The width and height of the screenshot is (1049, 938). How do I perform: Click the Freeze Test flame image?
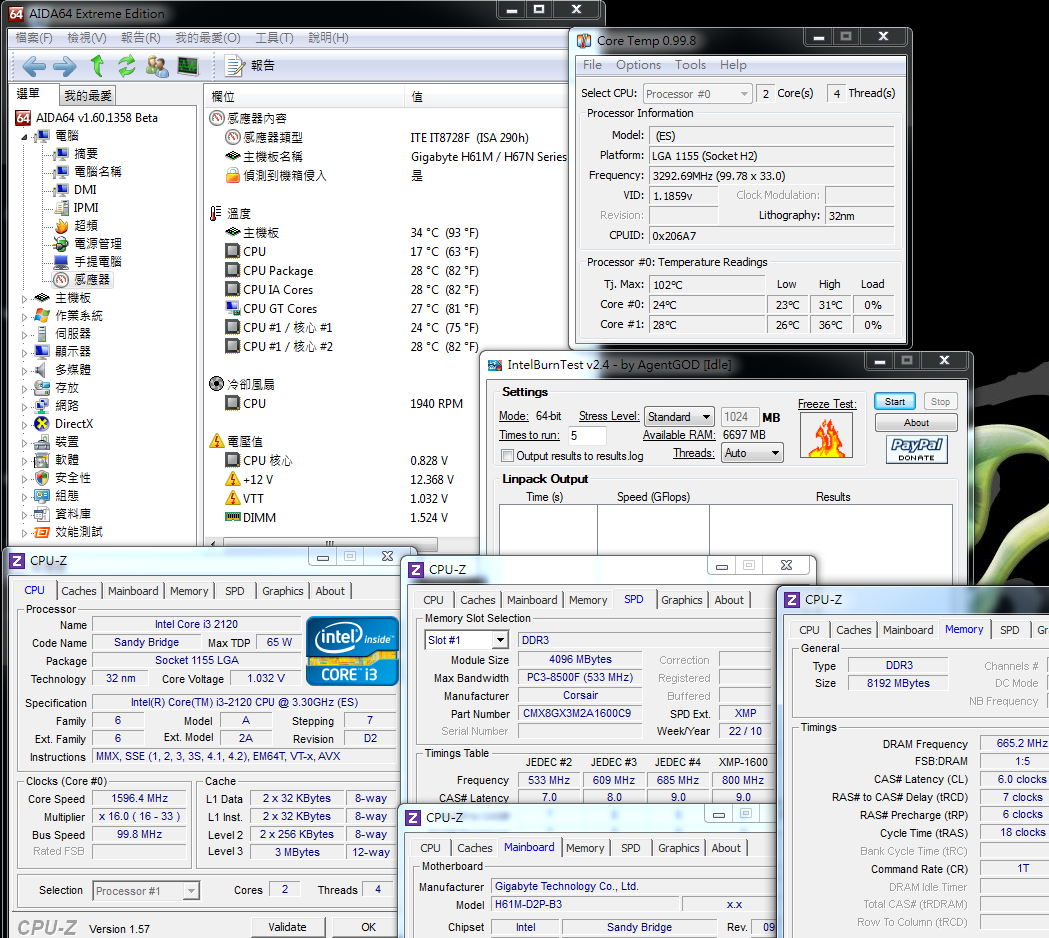point(826,435)
